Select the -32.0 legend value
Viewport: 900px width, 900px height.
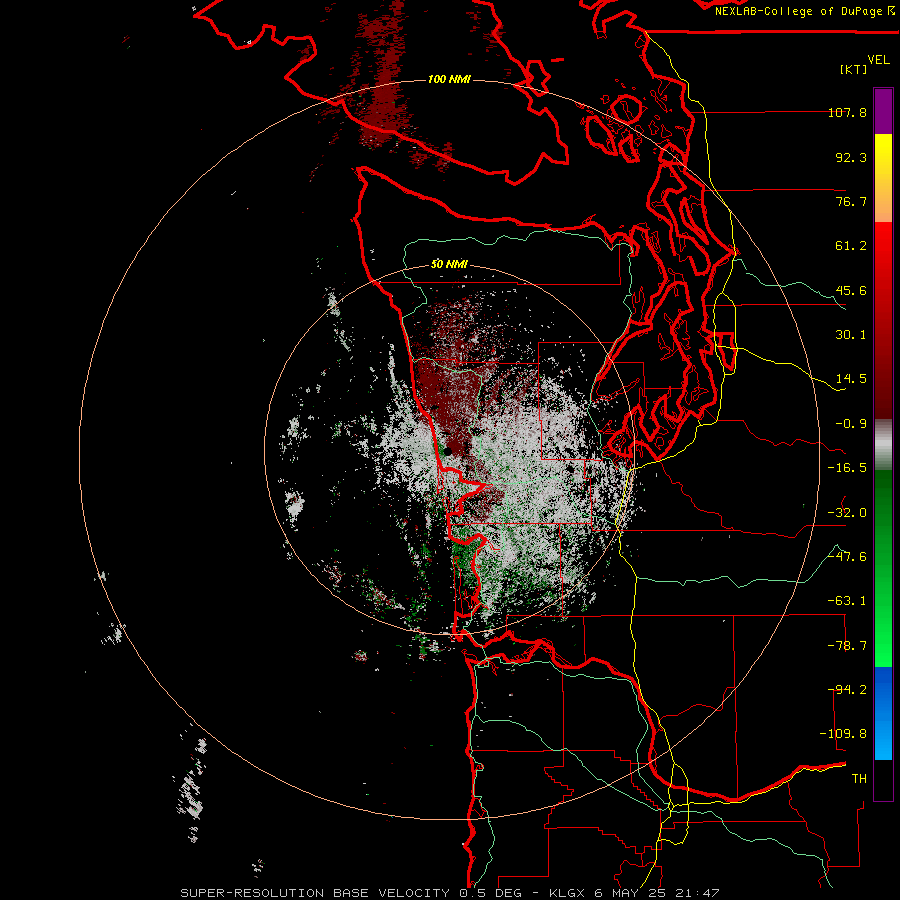(847, 513)
